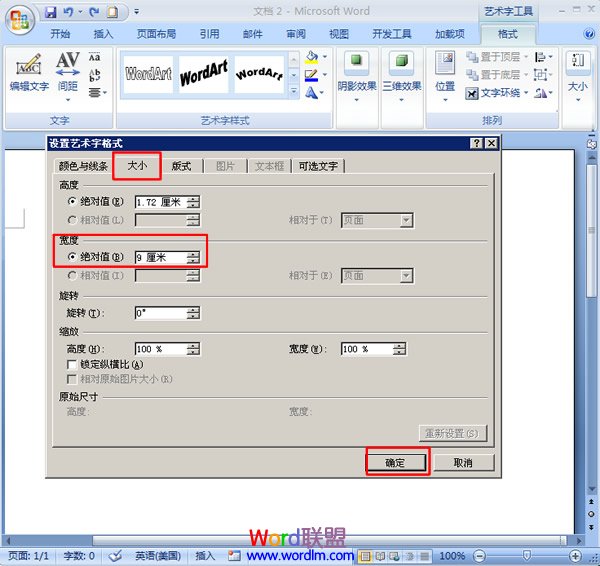Select height absolute value radio button

click(x=72, y=201)
